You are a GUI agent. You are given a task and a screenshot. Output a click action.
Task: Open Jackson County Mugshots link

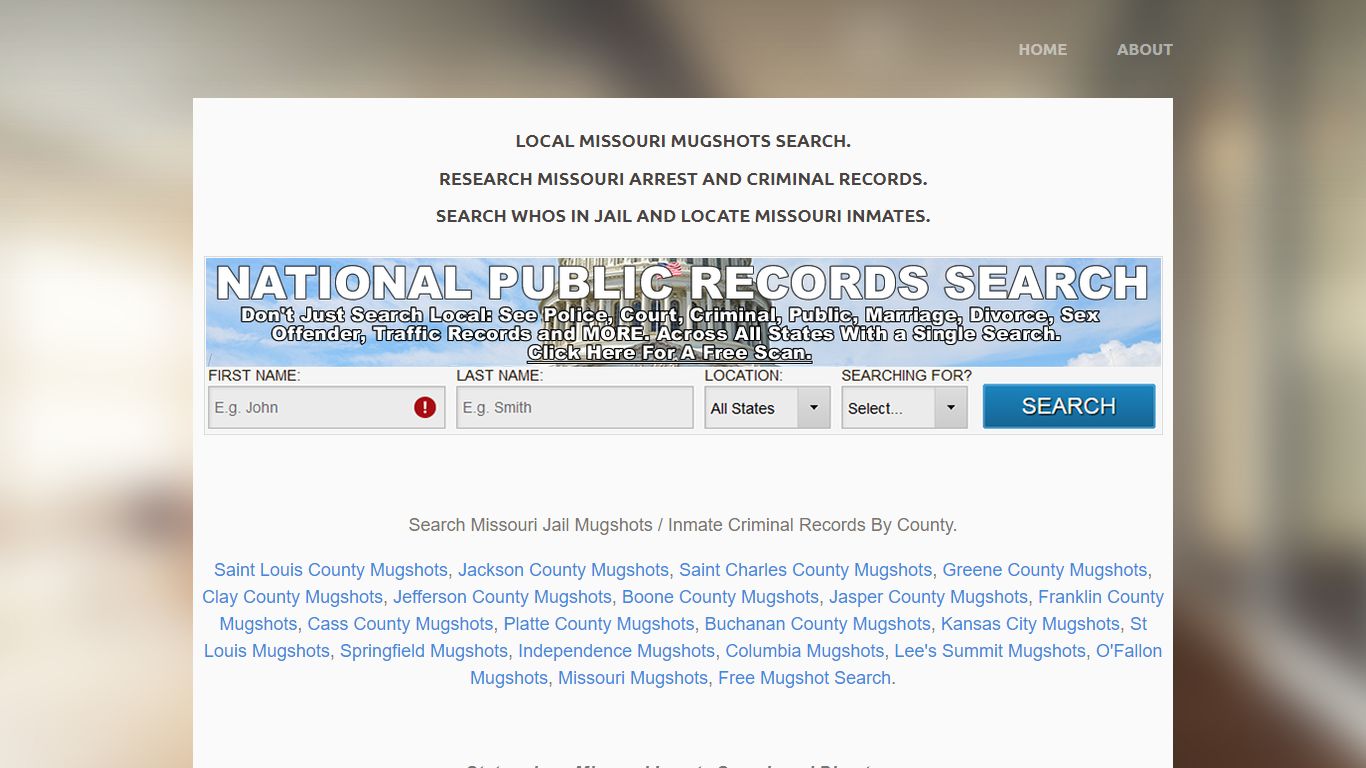(563, 570)
